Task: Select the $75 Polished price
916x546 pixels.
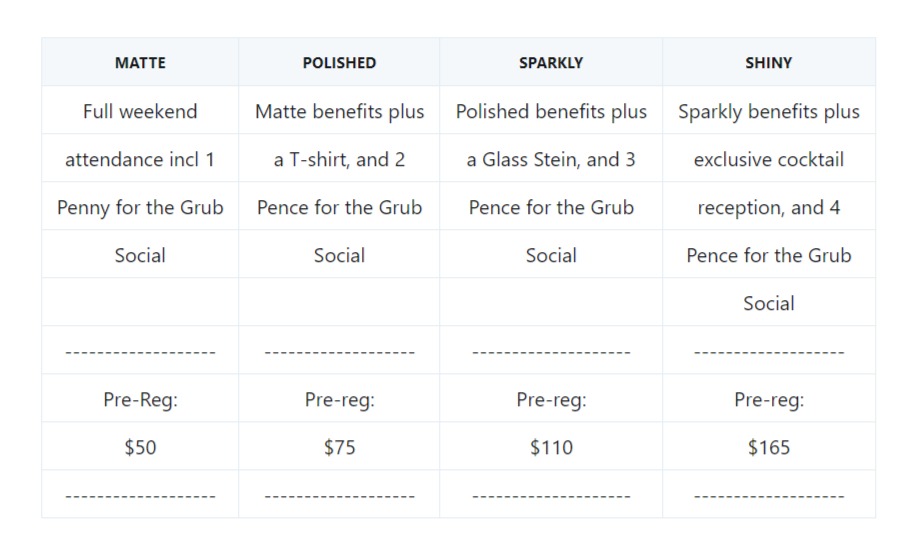Action: point(339,447)
